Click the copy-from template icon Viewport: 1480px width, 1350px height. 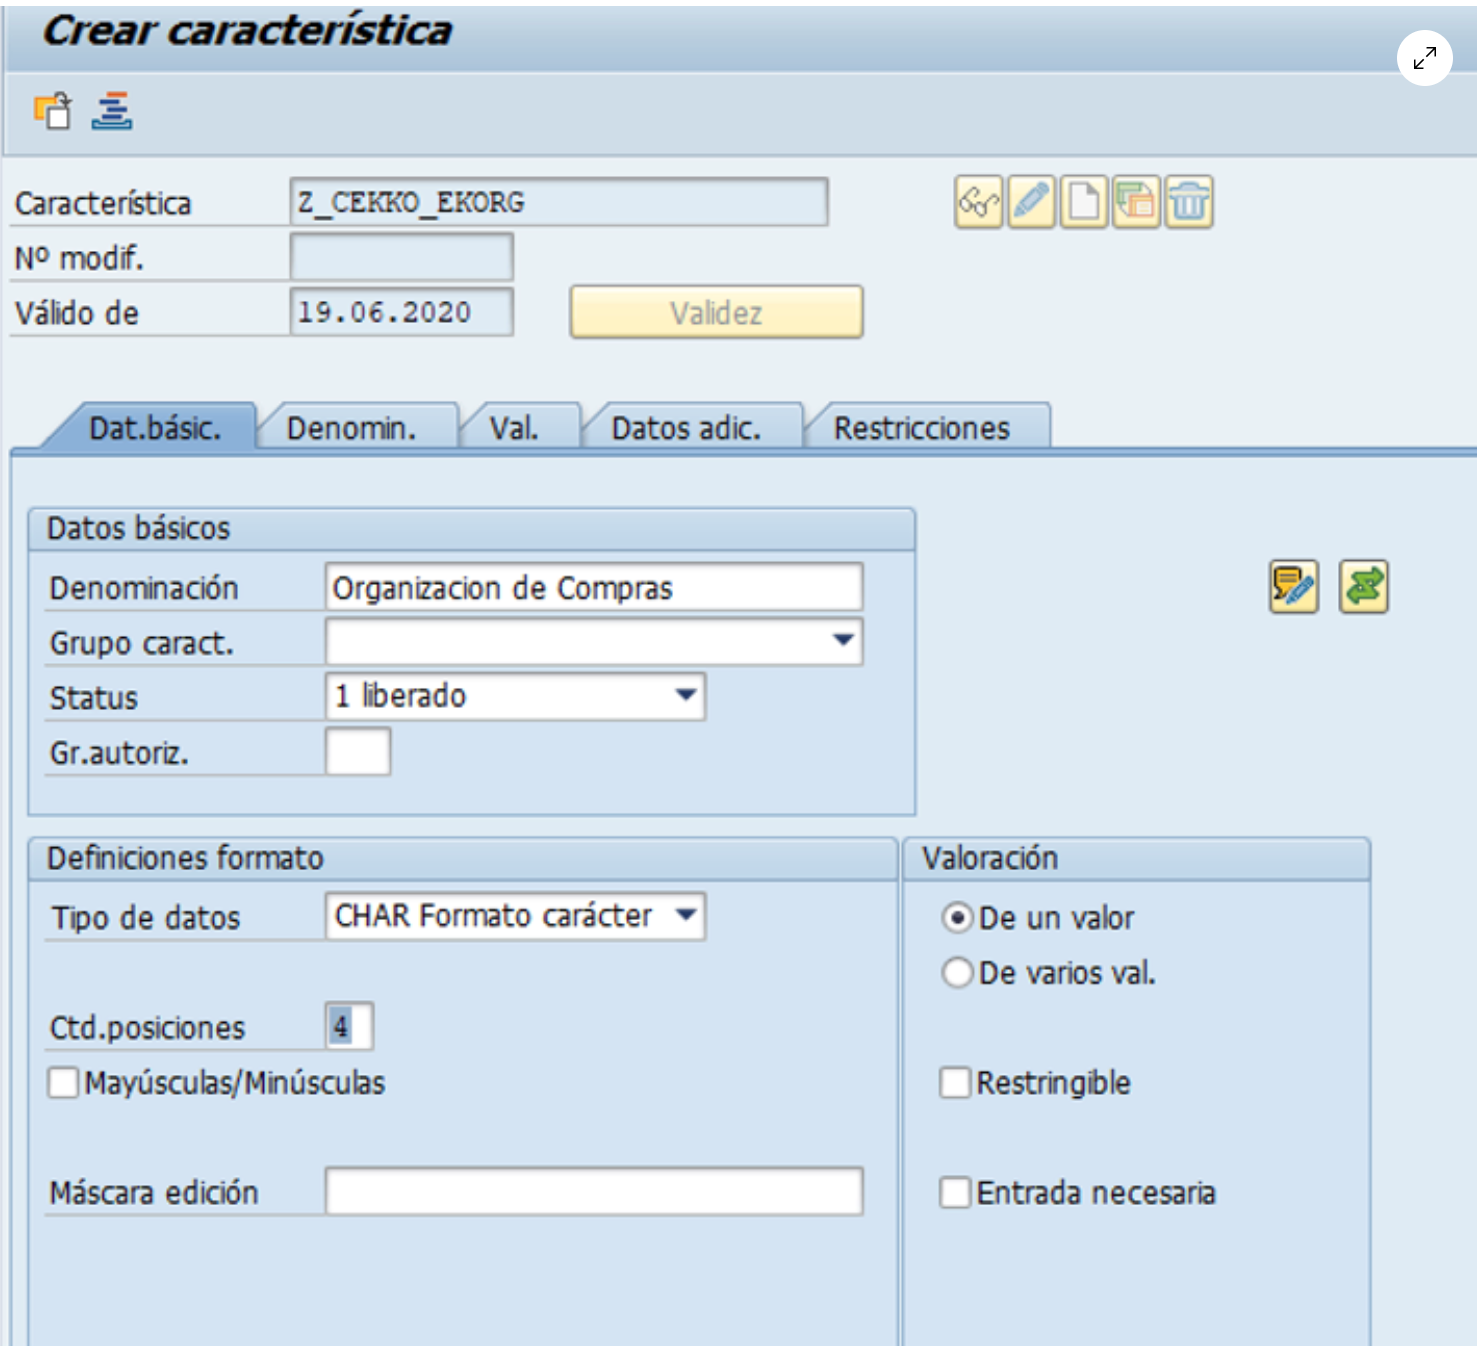[1136, 203]
